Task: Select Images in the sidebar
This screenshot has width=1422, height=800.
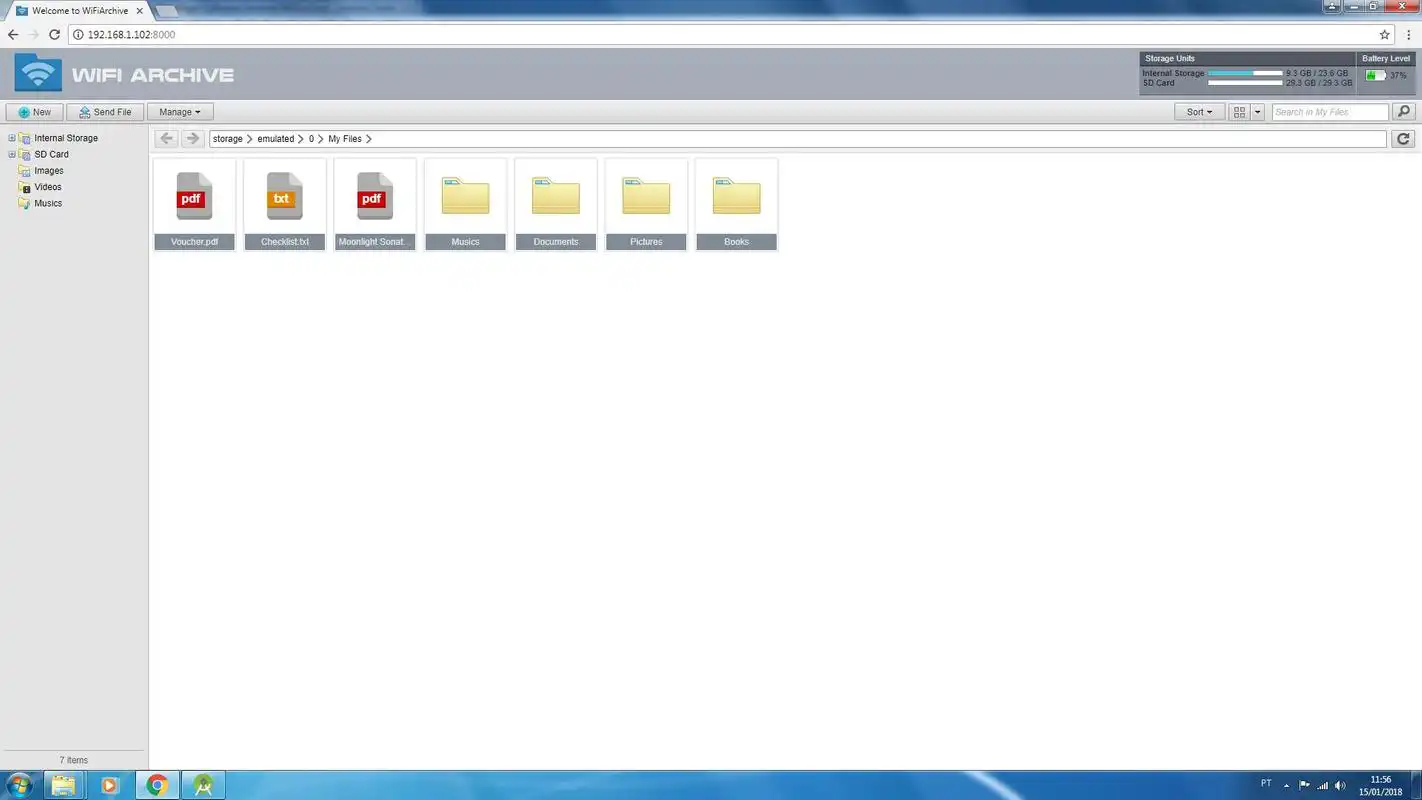Action: pos(49,171)
